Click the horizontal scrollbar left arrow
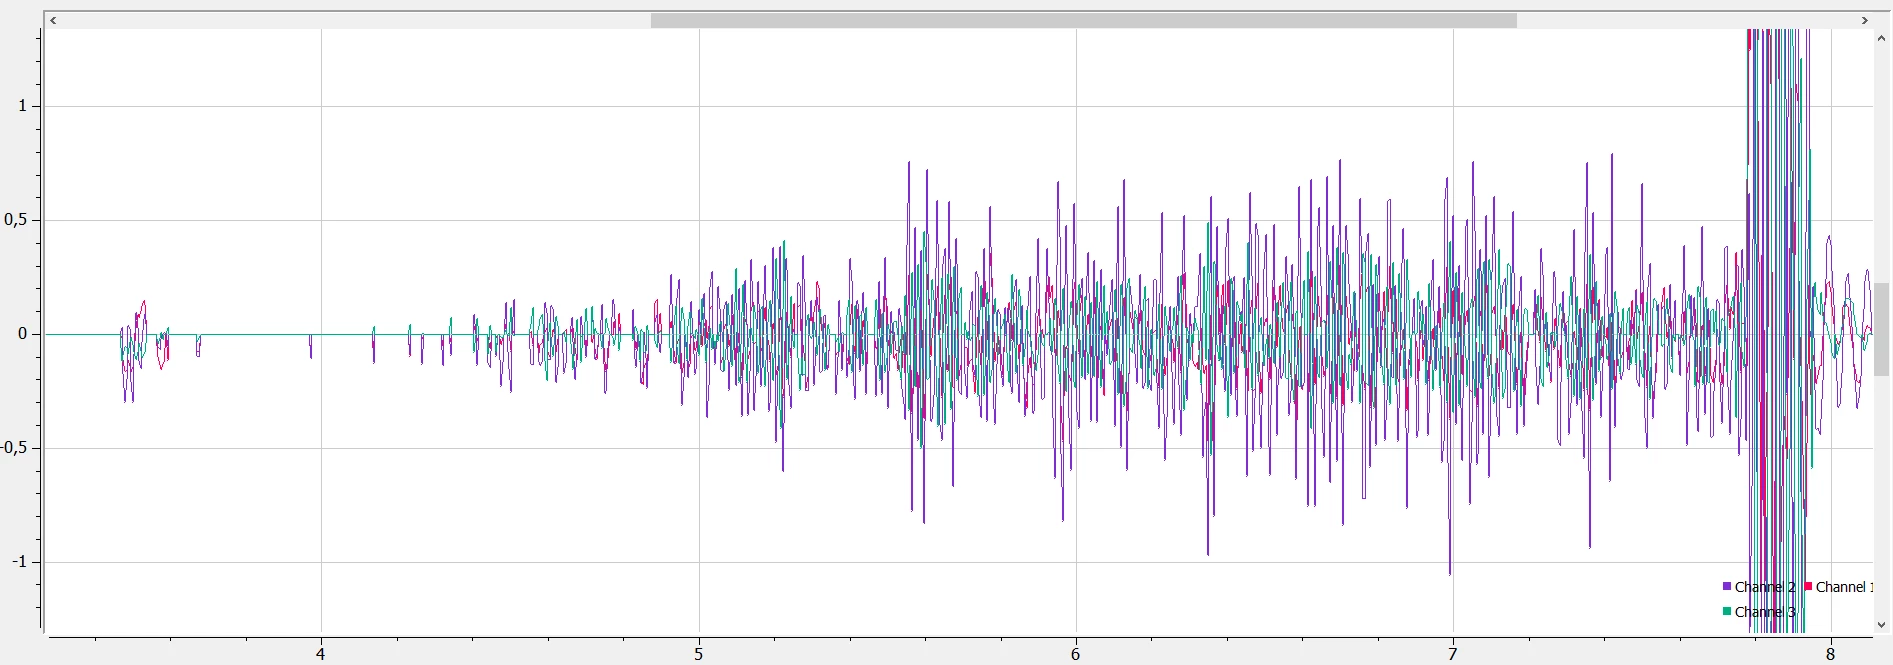The image size is (1893, 665). (53, 20)
